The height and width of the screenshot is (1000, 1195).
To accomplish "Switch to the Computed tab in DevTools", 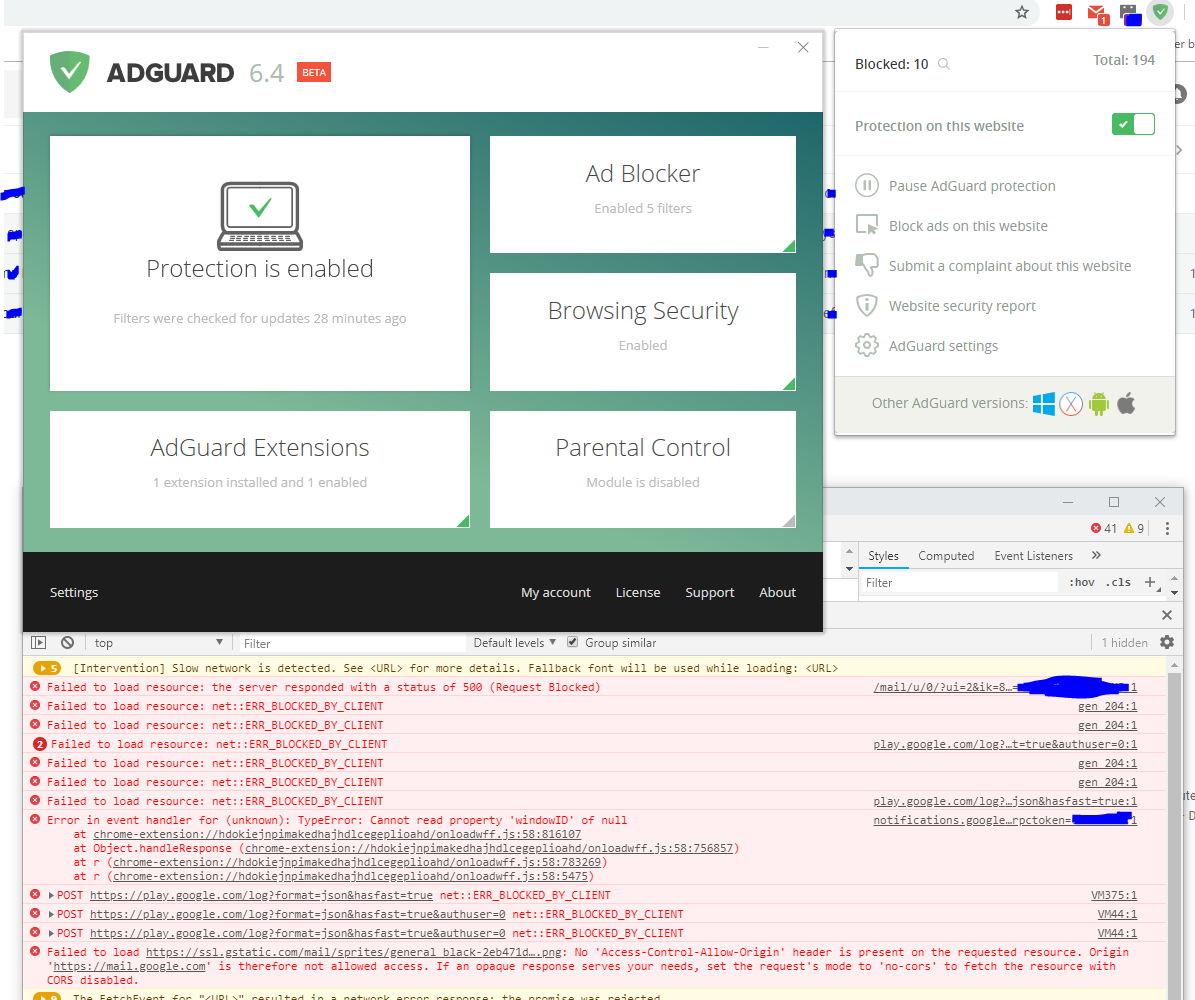I will click(946, 555).
